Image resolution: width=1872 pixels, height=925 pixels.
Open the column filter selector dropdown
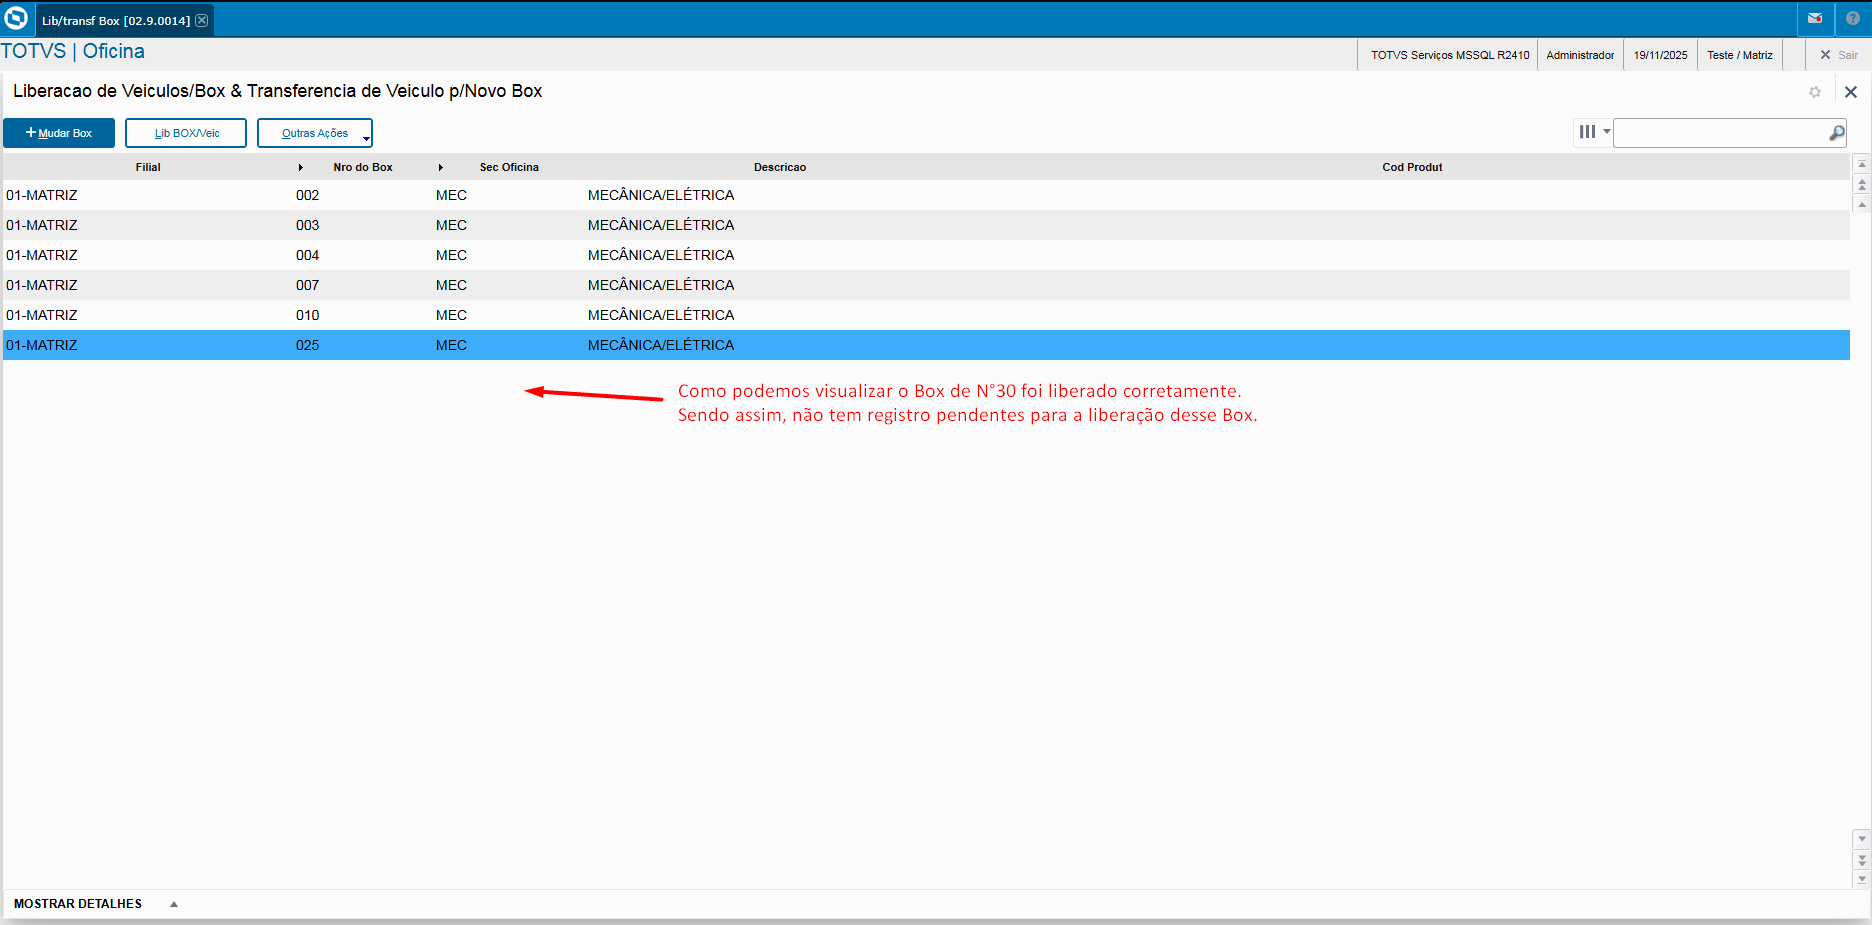click(1594, 132)
